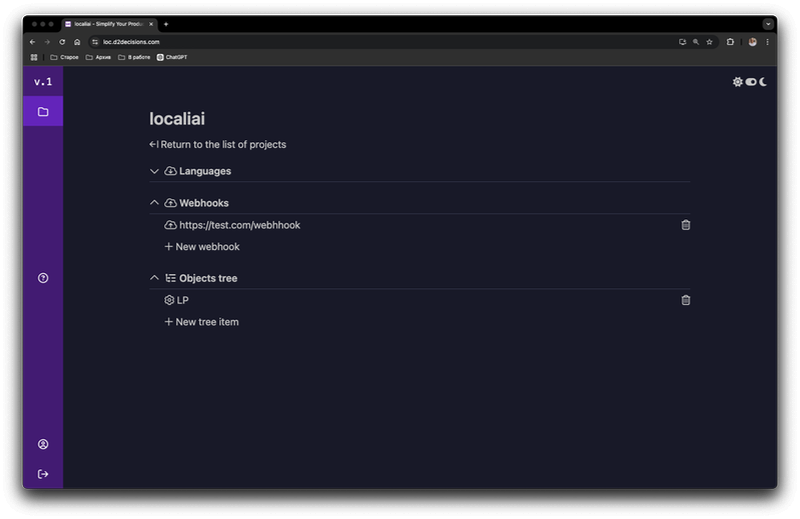
Task: Open the tab search dropdown arrow
Action: (x=768, y=24)
